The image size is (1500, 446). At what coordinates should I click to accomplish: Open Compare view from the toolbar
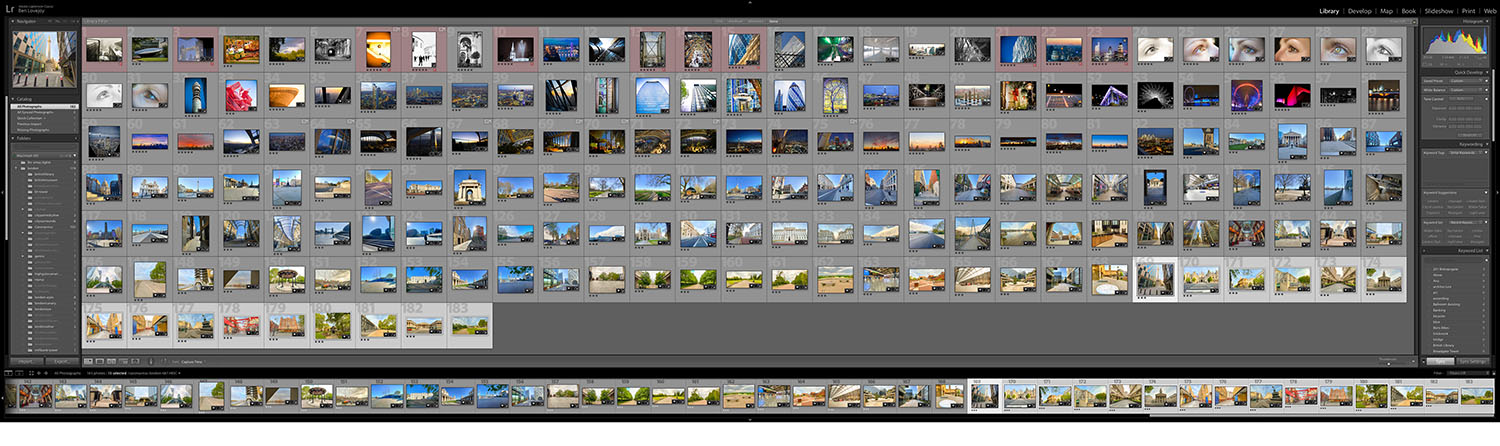click(113, 361)
